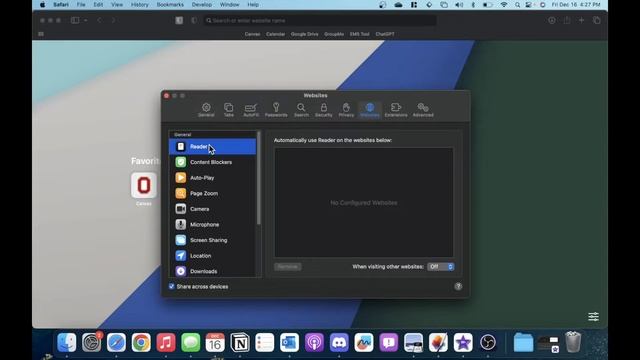Open OBS from the Dock
The width and height of the screenshot is (640, 360).
tap(488, 342)
